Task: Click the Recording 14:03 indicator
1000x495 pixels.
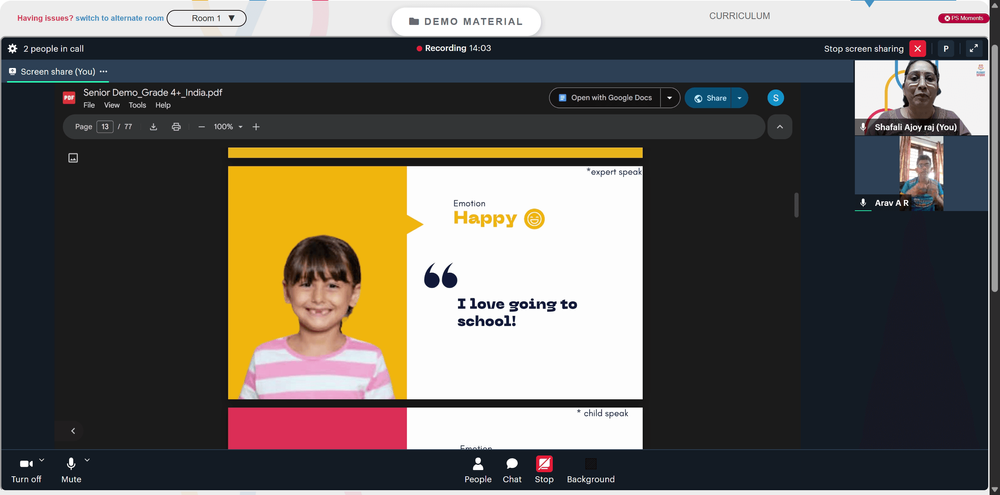Action: click(453, 48)
